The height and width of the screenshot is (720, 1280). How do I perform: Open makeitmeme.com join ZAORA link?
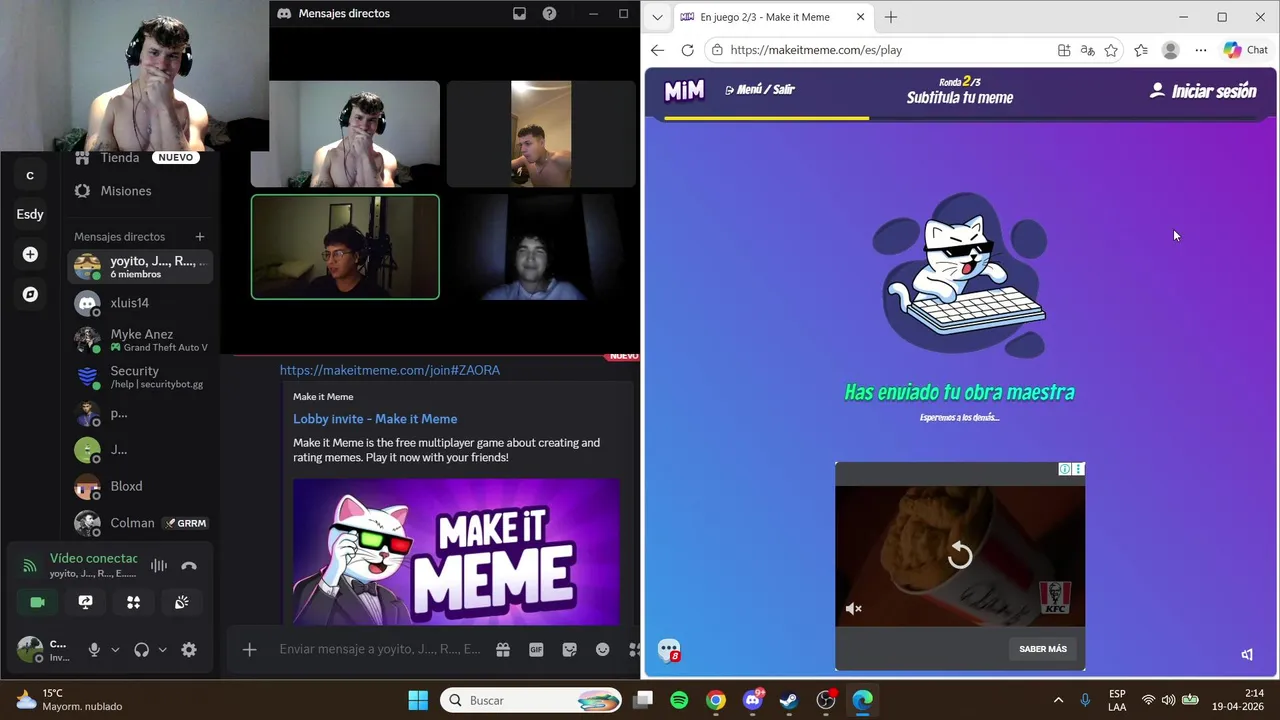390,370
